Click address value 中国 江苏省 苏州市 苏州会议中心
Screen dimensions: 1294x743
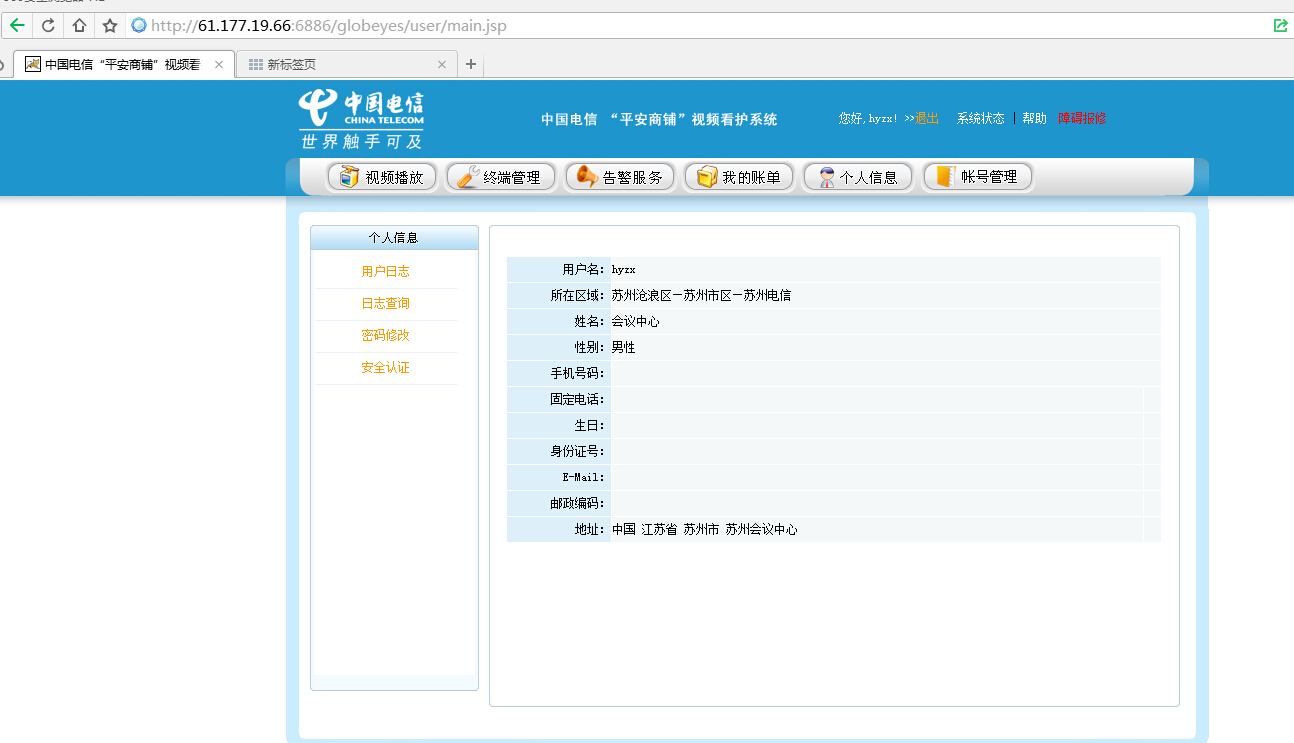tap(705, 530)
